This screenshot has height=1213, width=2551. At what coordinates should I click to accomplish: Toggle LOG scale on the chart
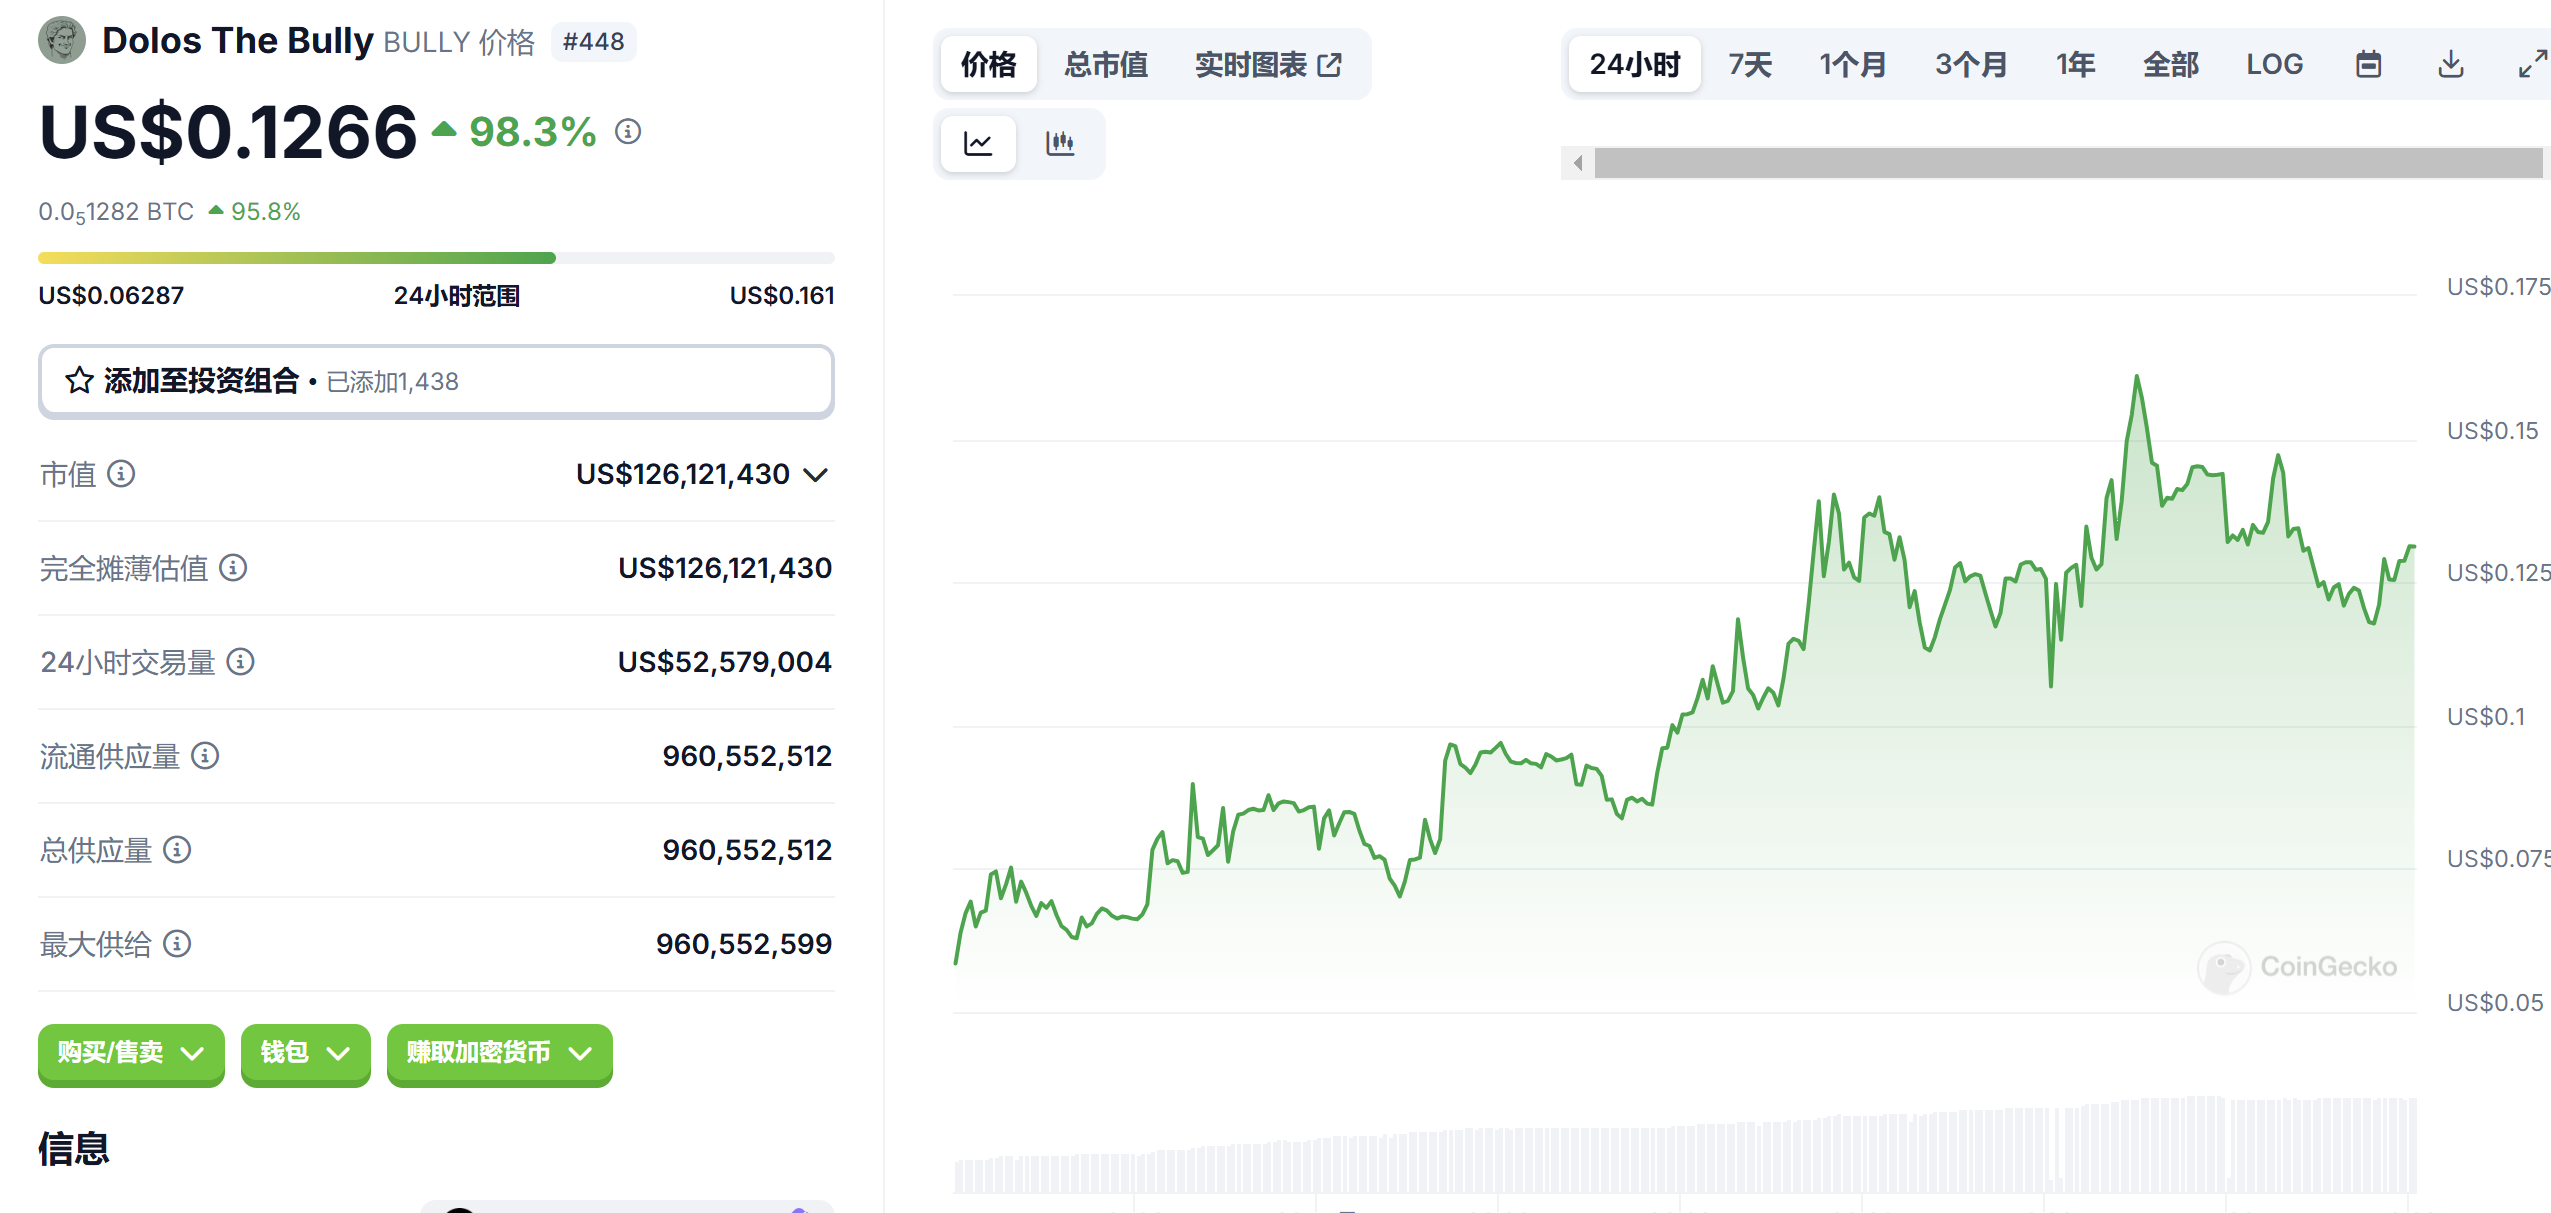(2274, 65)
